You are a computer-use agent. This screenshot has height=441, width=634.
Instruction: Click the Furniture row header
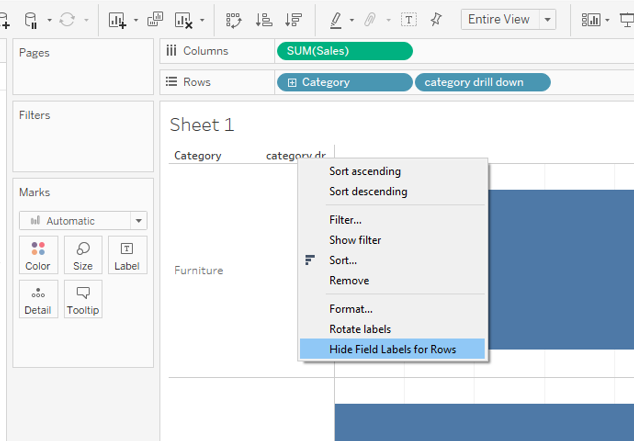coord(199,270)
